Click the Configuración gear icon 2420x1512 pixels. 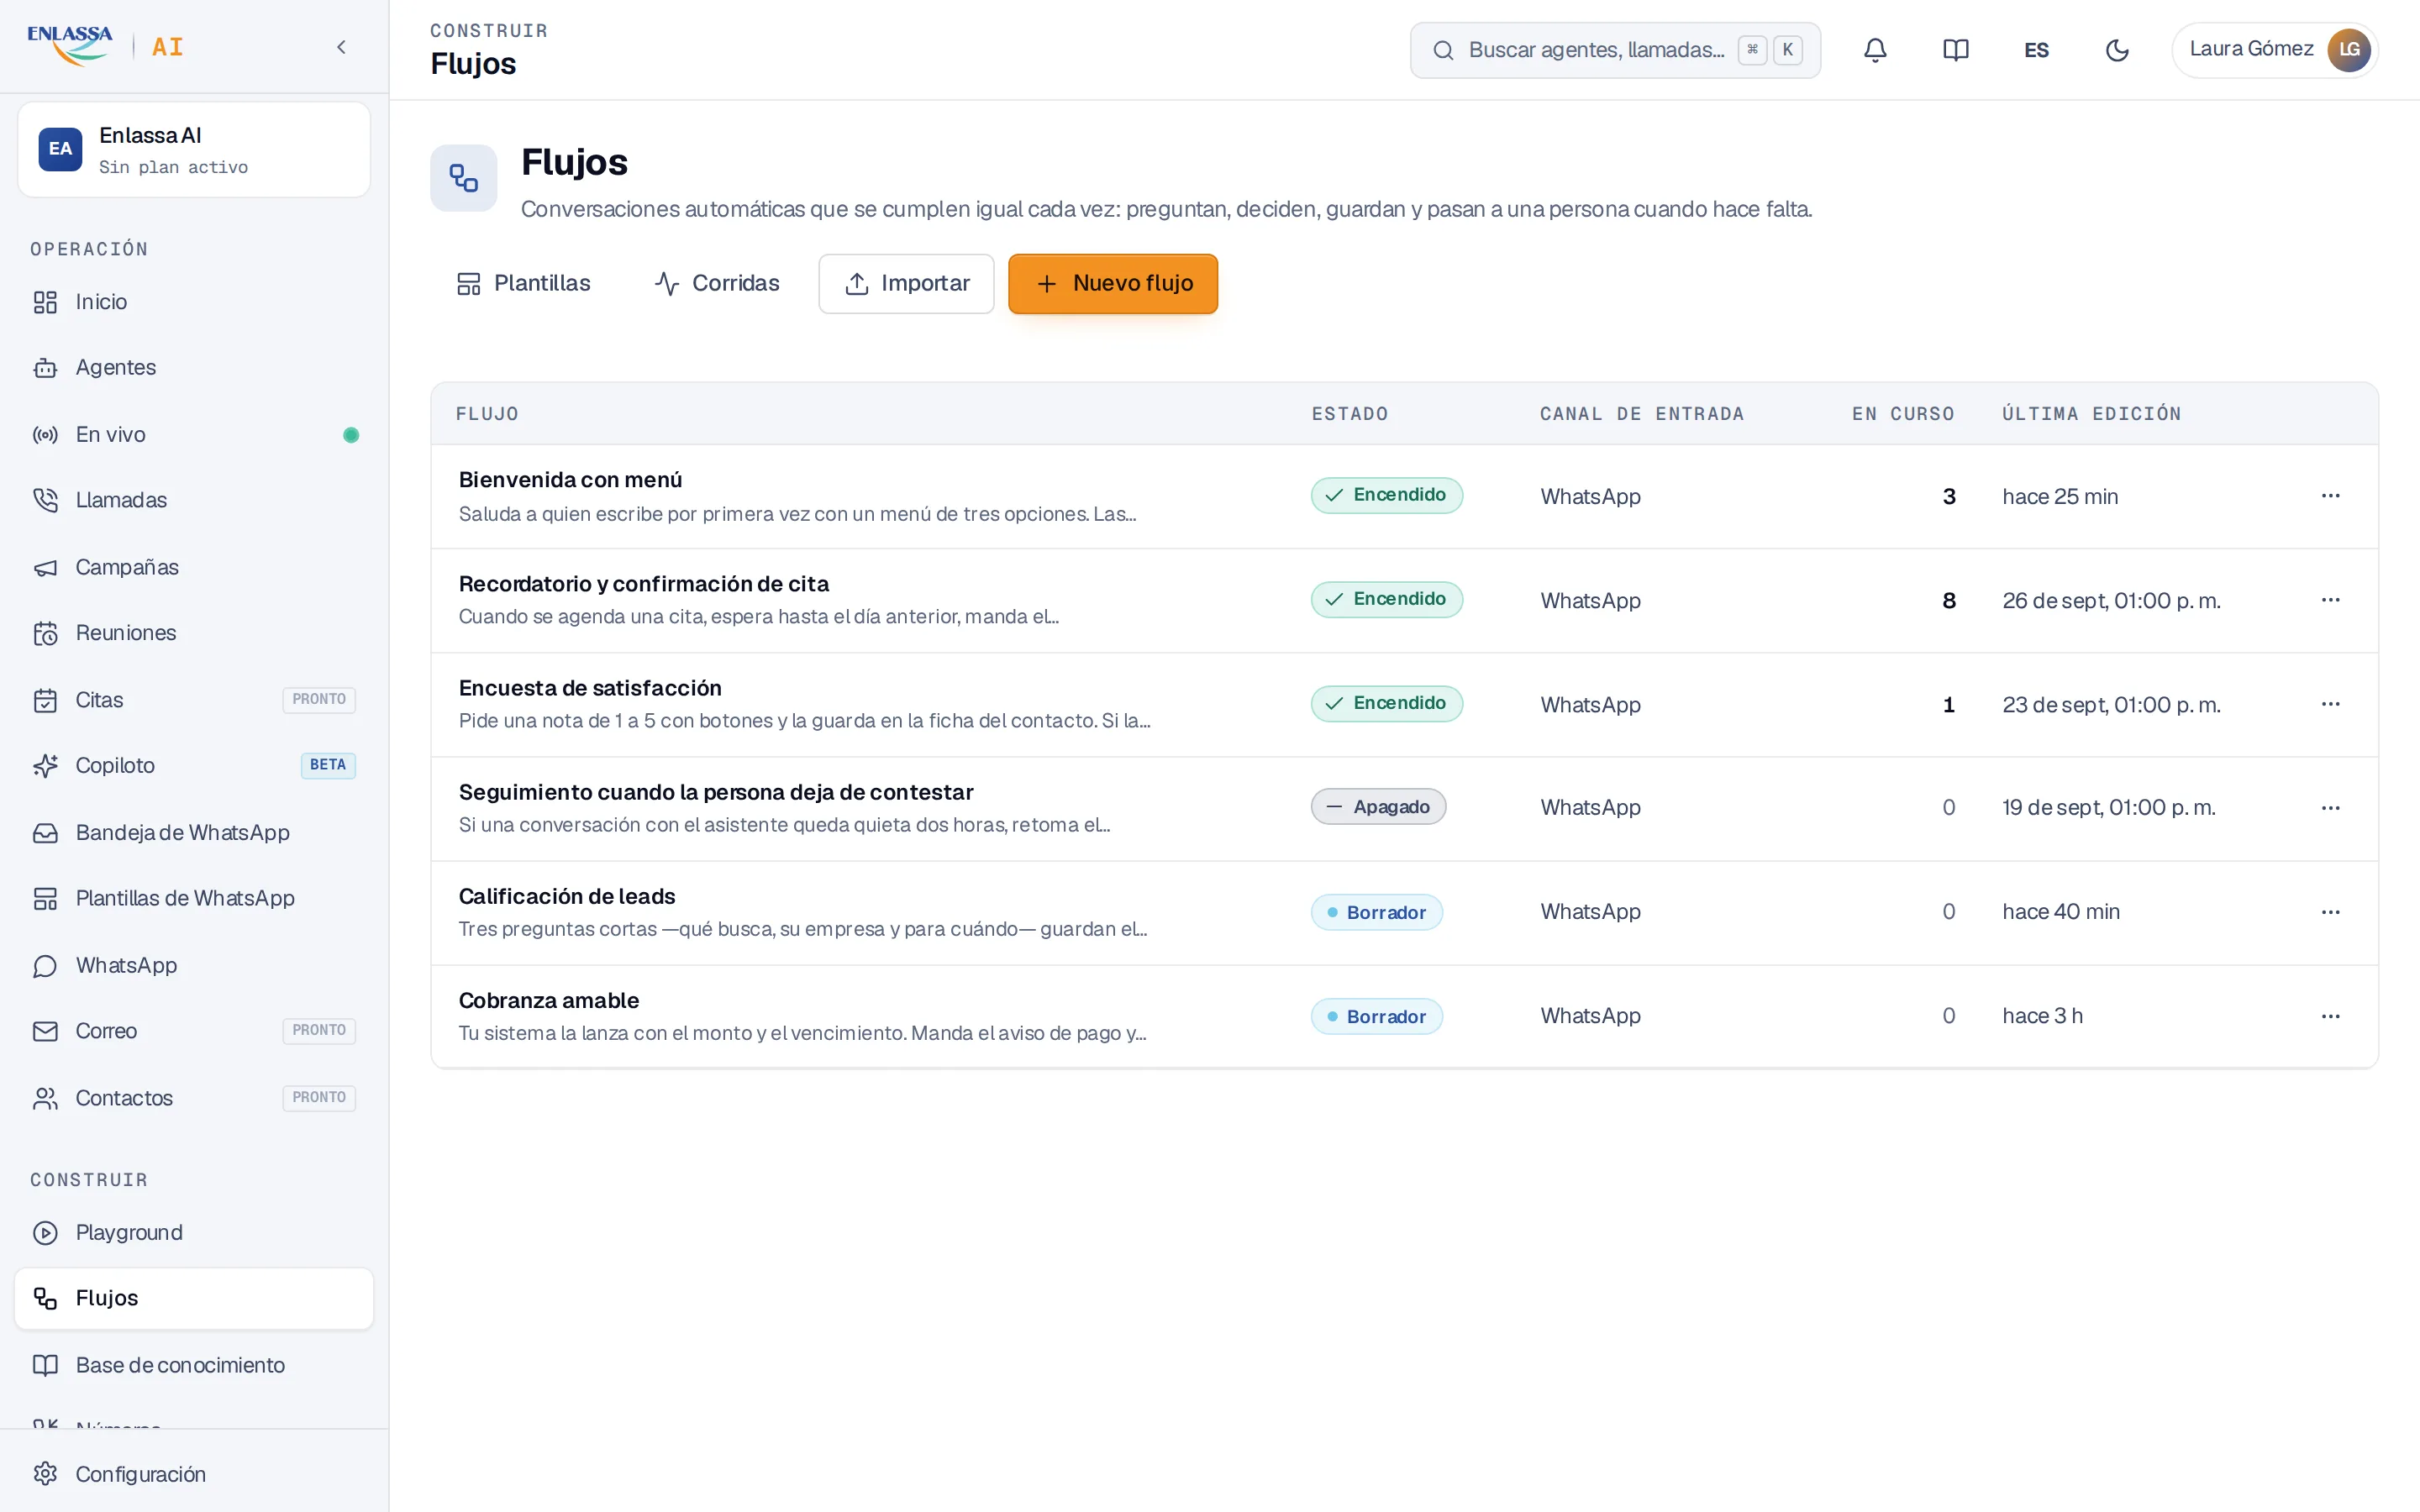45,1474
